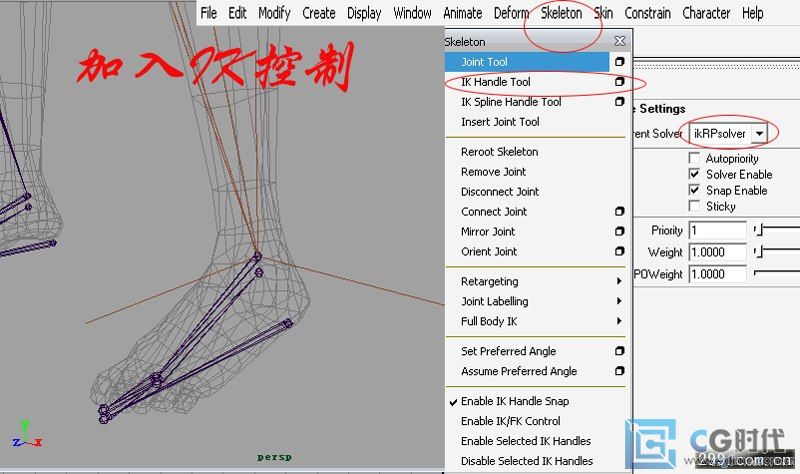Screen dimensions: 800x474
Task: Open Set Preferred Angle options box
Action: pyautogui.click(x=619, y=351)
